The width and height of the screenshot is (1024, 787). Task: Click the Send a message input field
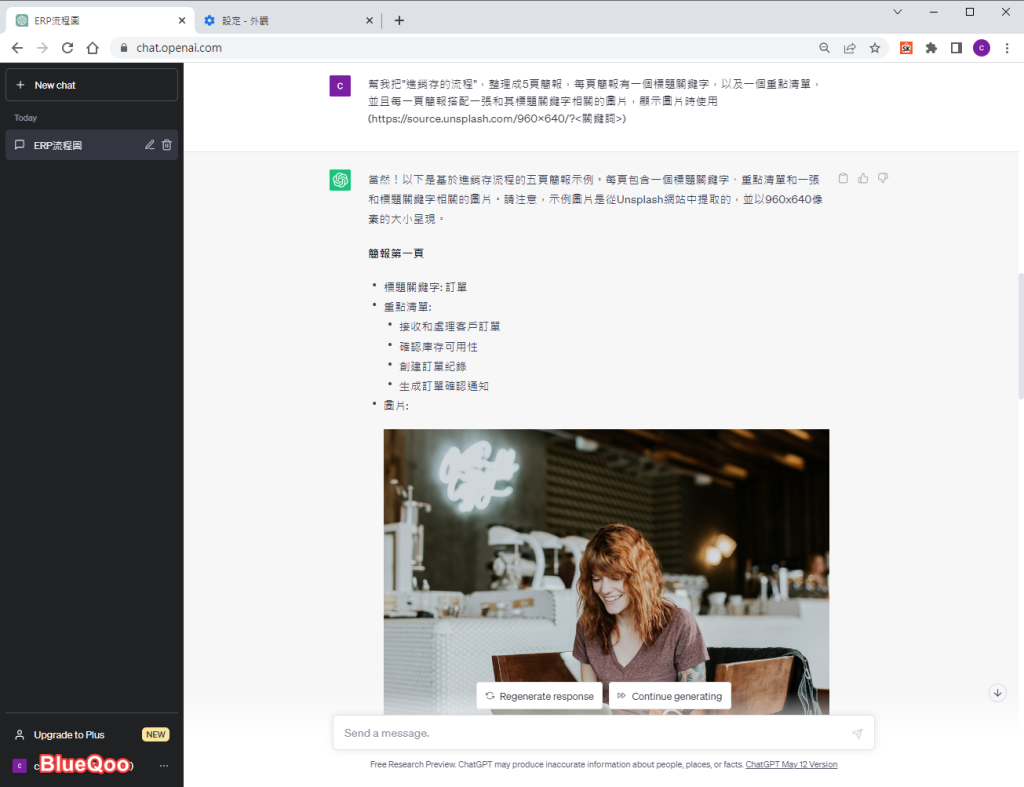pyautogui.click(x=590, y=733)
